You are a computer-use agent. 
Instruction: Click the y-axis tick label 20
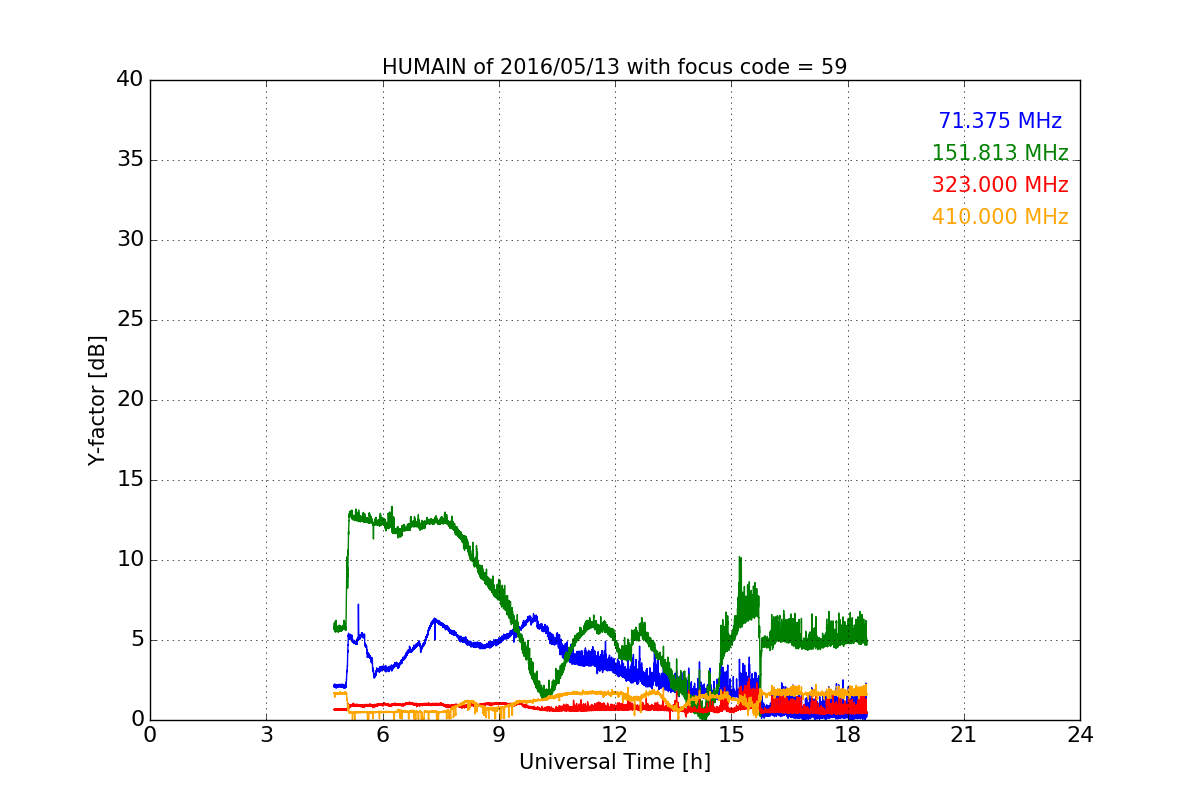click(x=130, y=400)
